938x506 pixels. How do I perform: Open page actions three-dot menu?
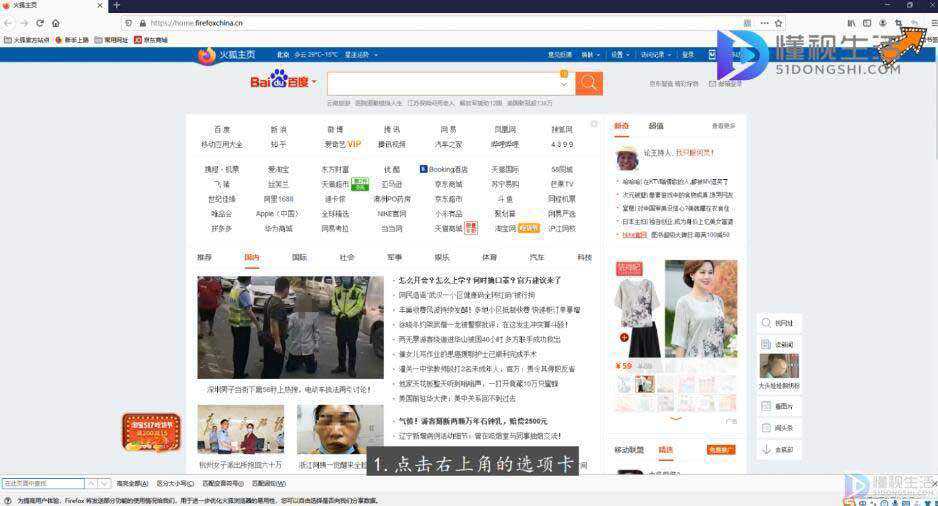[764, 23]
